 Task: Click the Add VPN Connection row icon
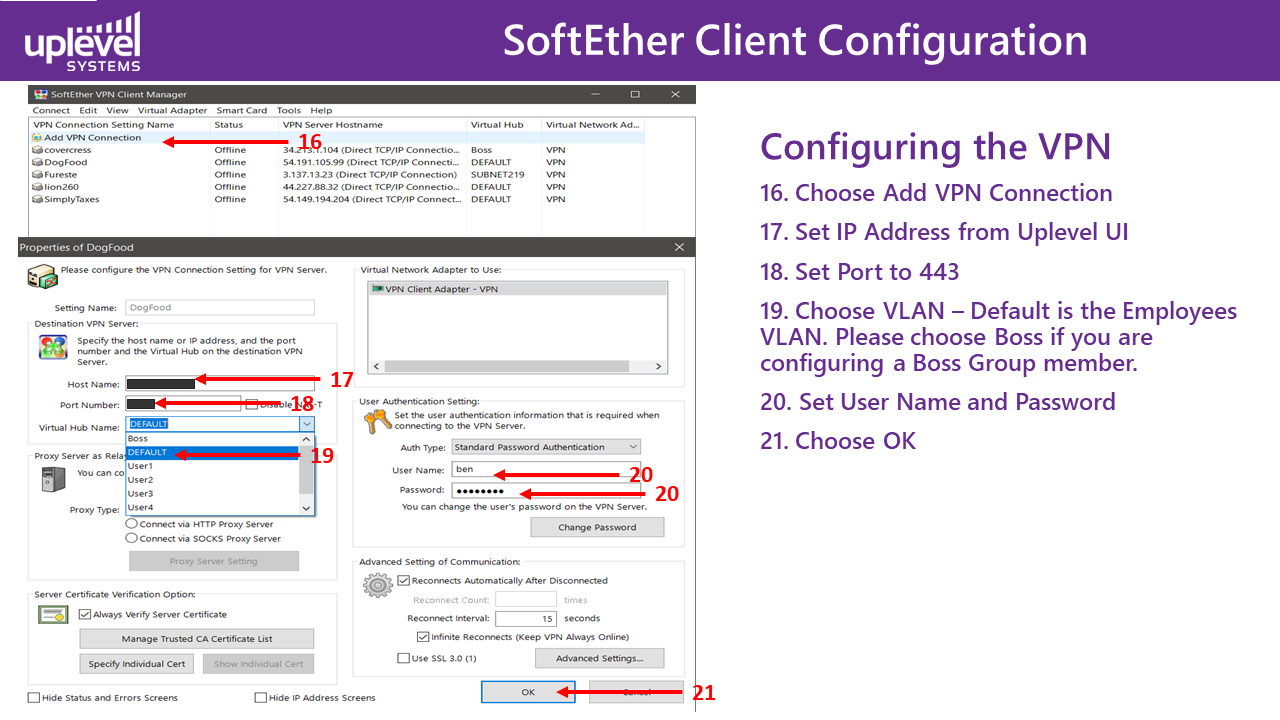[x=37, y=138]
